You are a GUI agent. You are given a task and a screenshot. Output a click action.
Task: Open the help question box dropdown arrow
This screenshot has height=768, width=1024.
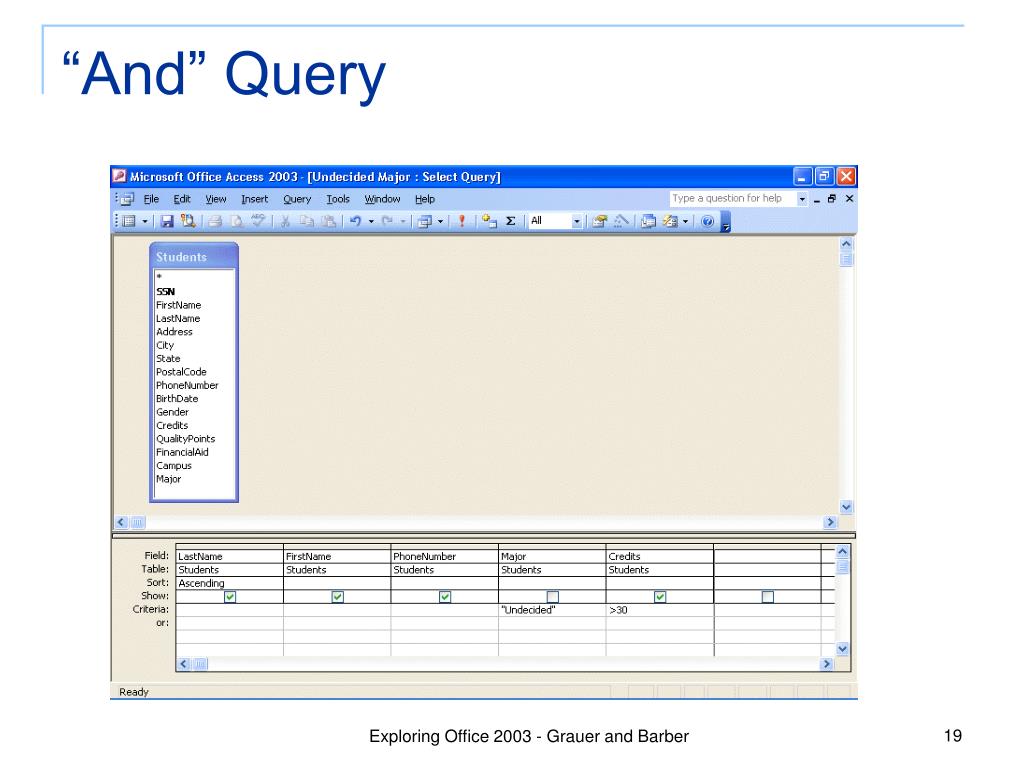[802, 199]
